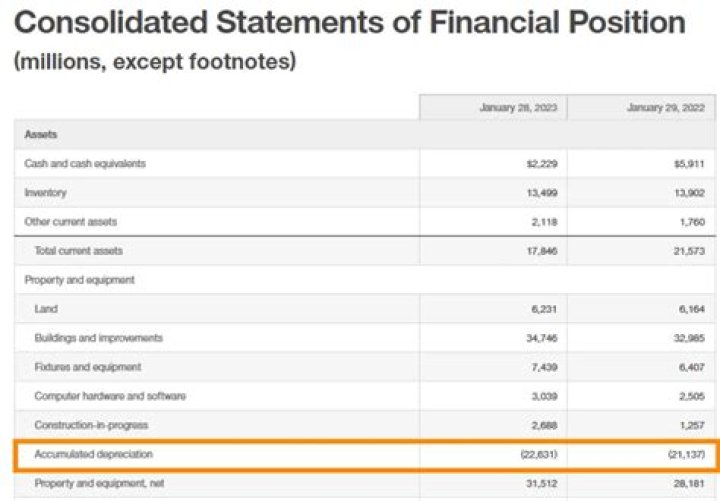Screen dimensions: 720x501
Task: Select the Fixtures and equipment label
Action: coord(88,367)
